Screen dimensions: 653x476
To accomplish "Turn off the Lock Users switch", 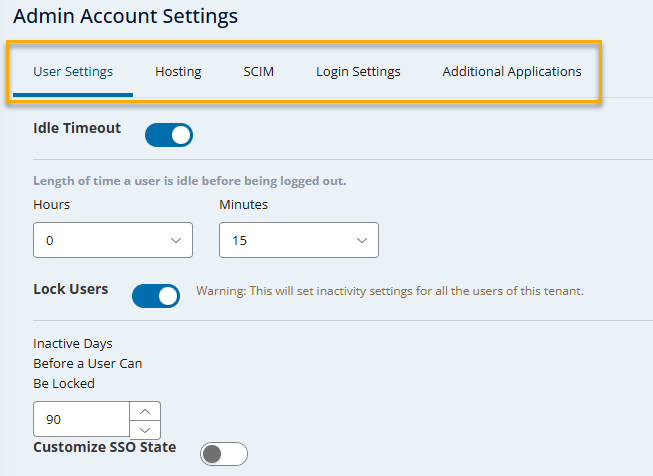I will click(x=156, y=295).
